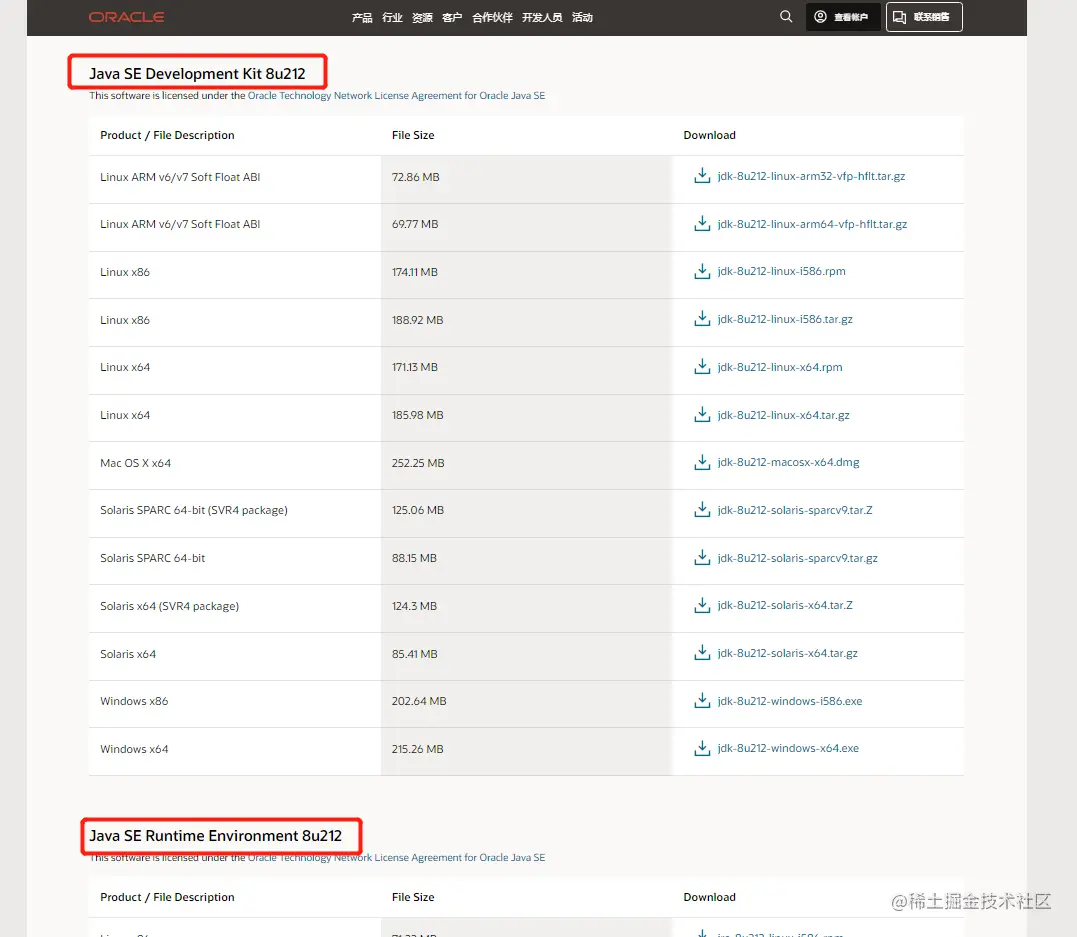Download jdk-8u212-solaris-x64.tar.Z link
This screenshot has height=937, width=1077.
pyautogui.click(x=785, y=605)
